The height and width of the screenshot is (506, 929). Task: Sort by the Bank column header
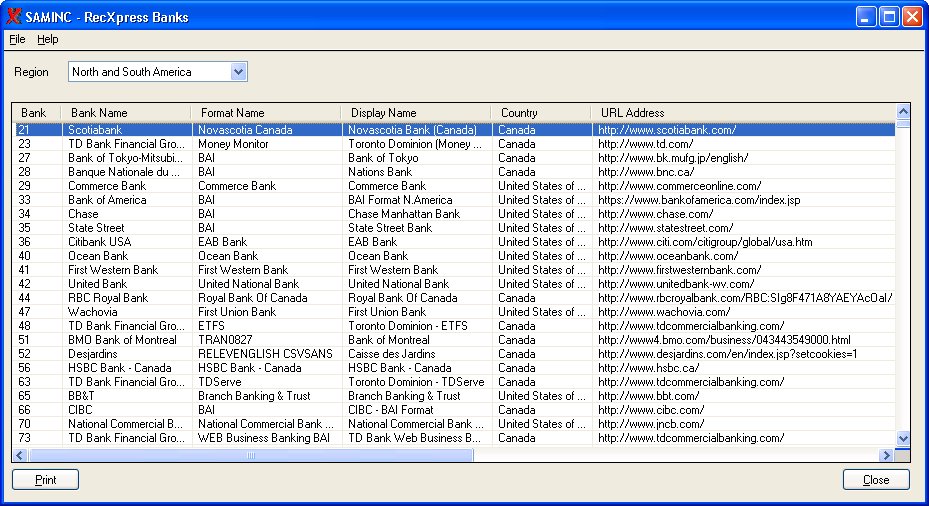click(x=37, y=113)
